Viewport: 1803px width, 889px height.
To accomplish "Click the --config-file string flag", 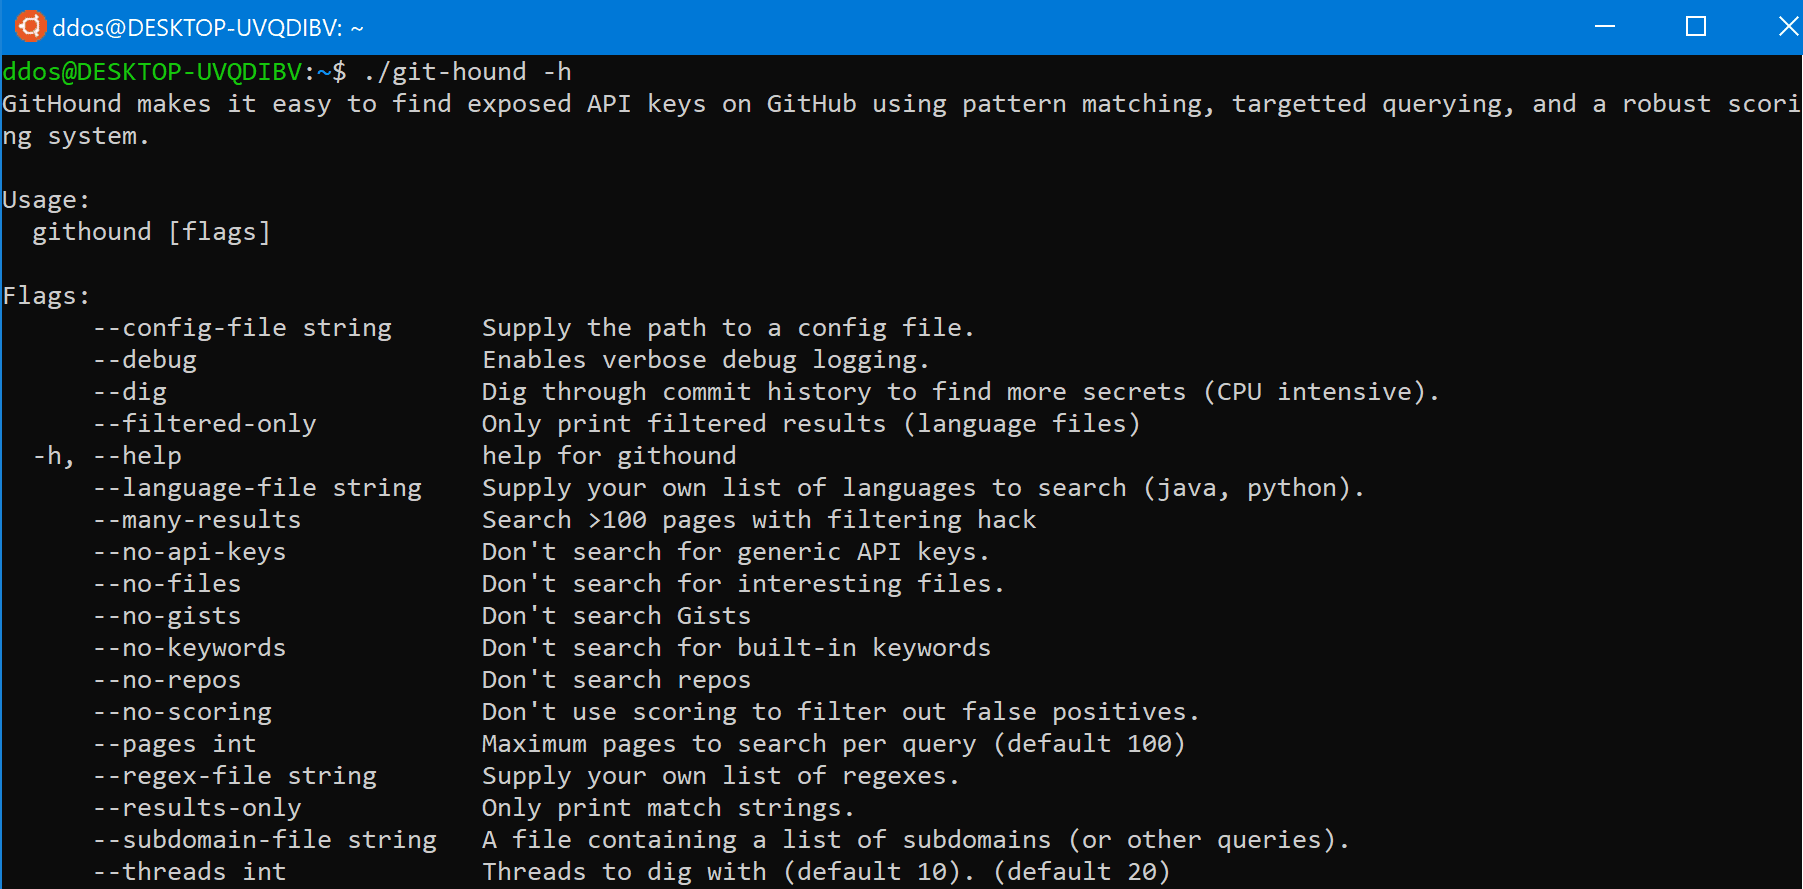I will tap(242, 328).
